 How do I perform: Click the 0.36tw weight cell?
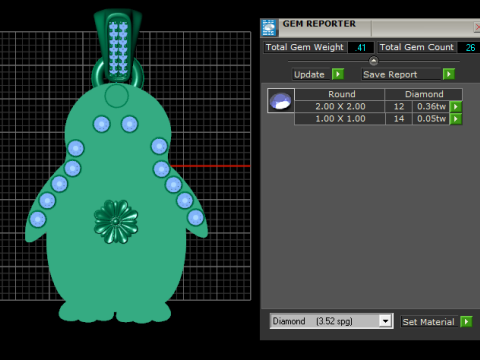pos(431,107)
